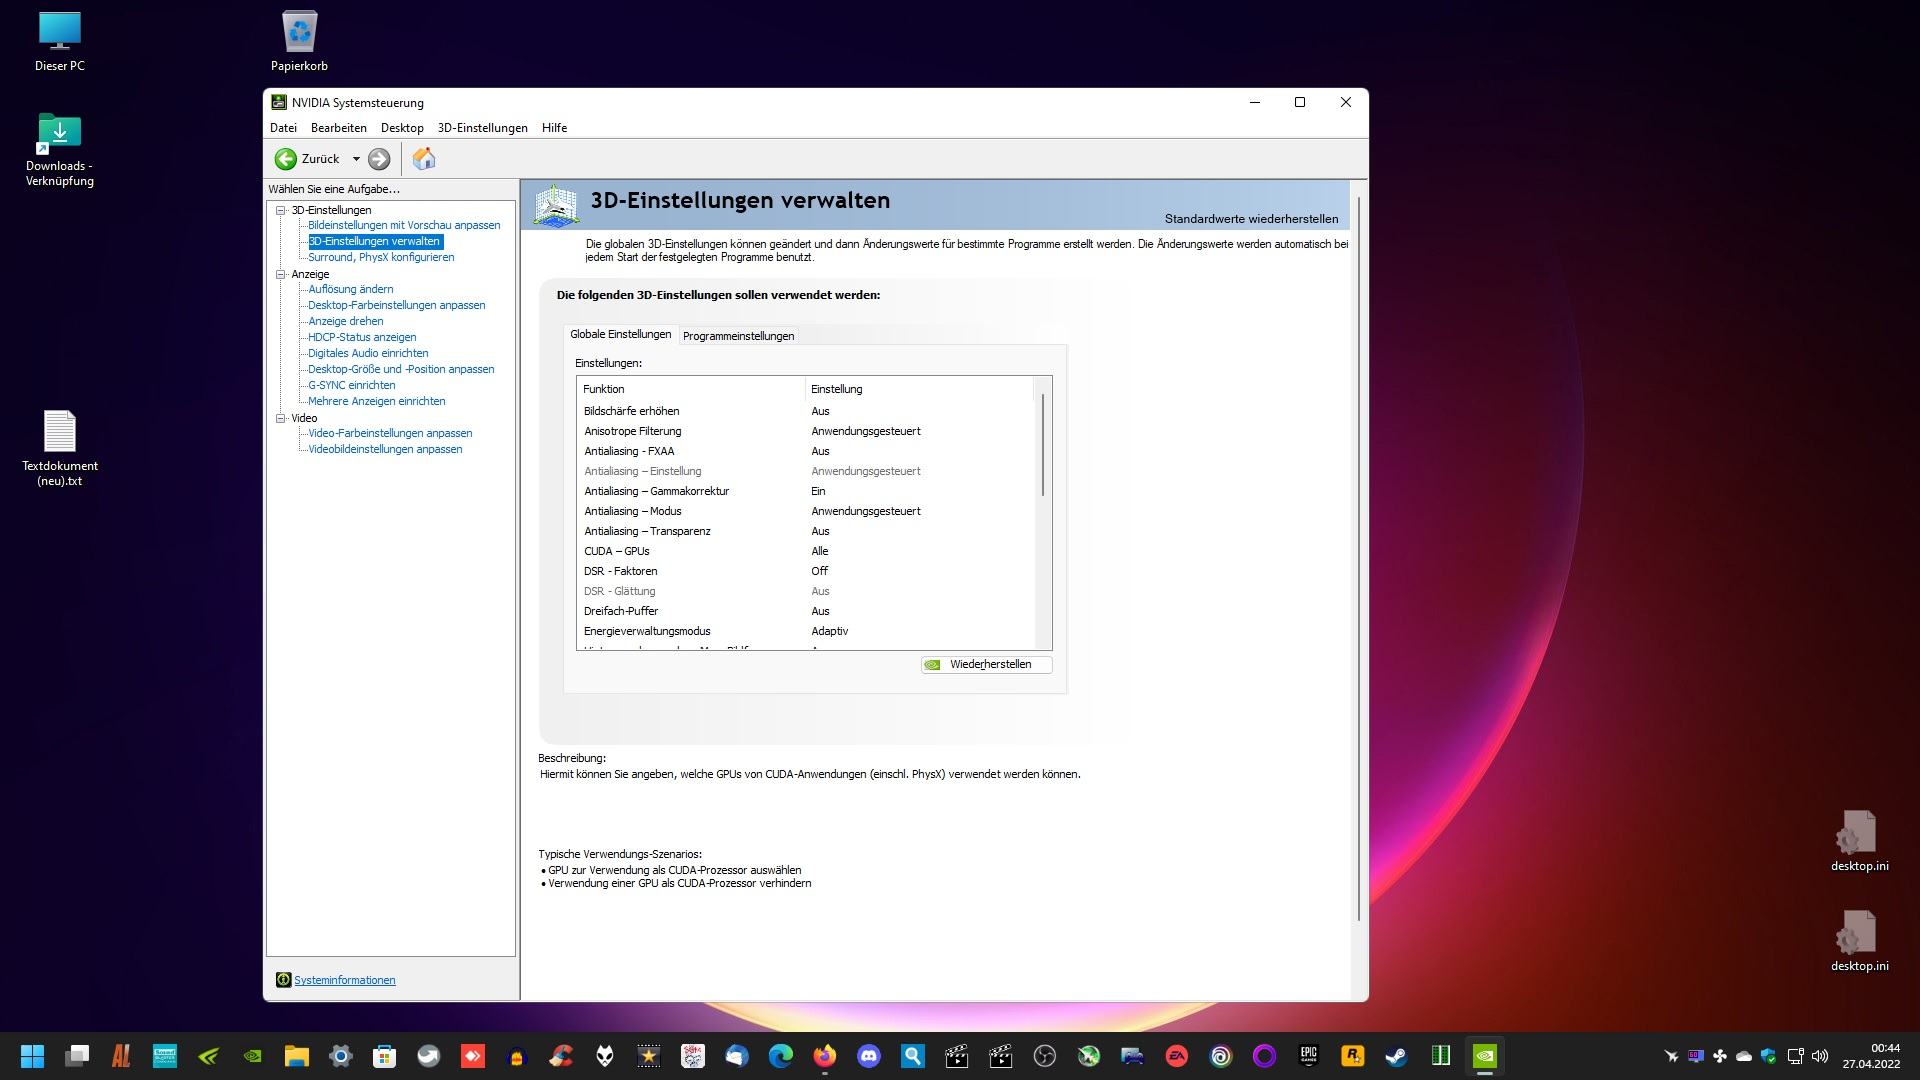
Task: Open the Bearbeiten menu
Action: [339, 128]
